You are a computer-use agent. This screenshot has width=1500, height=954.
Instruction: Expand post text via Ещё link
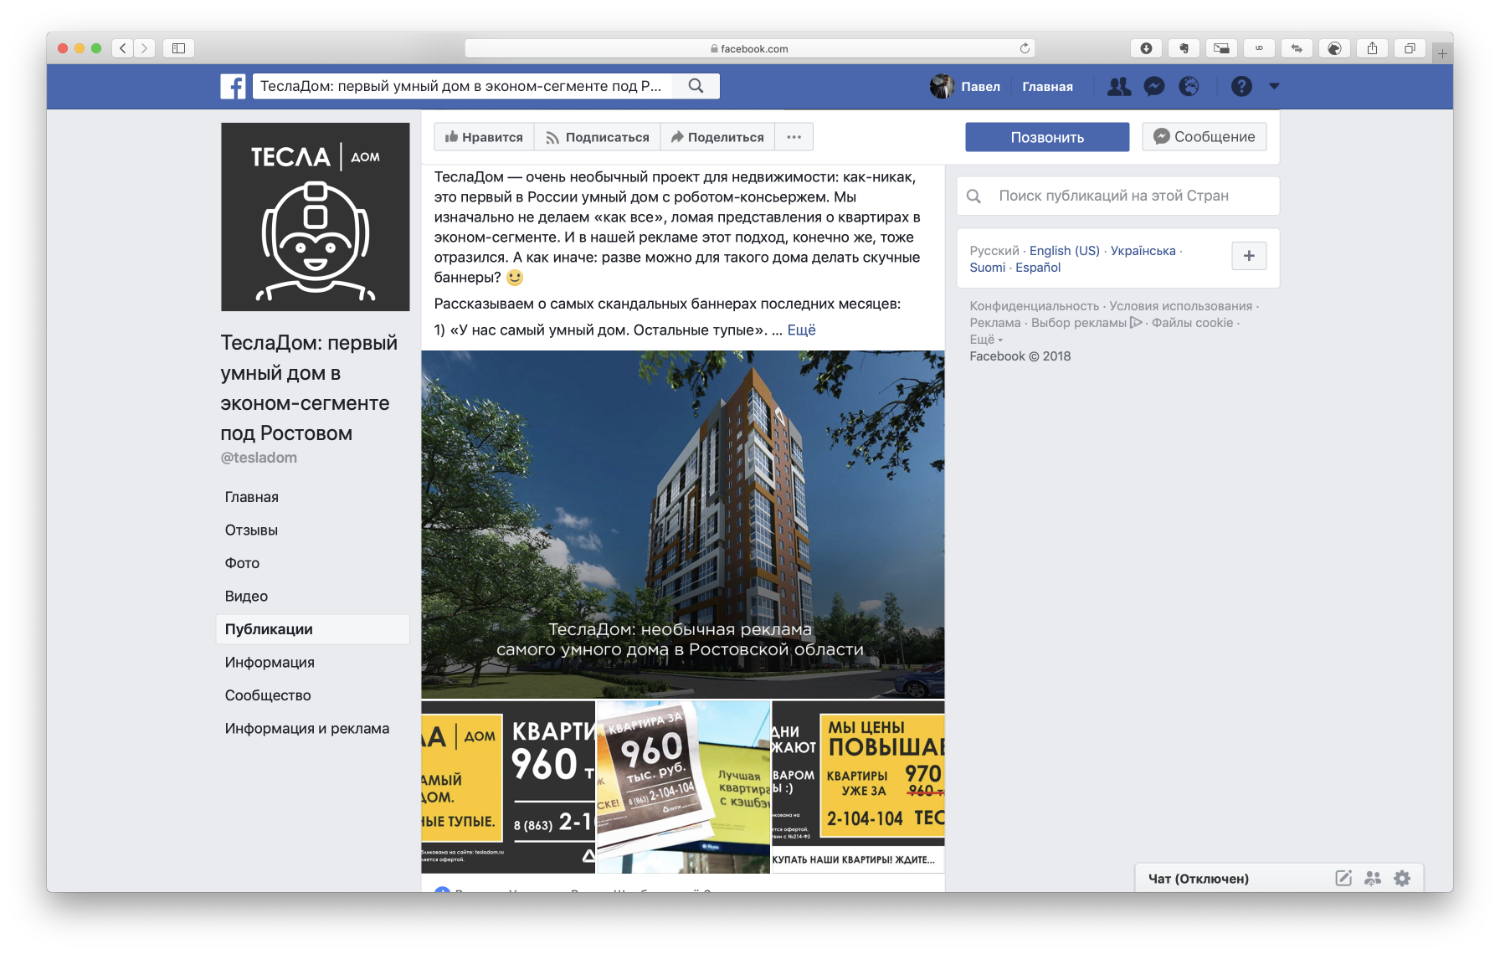[x=801, y=330]
